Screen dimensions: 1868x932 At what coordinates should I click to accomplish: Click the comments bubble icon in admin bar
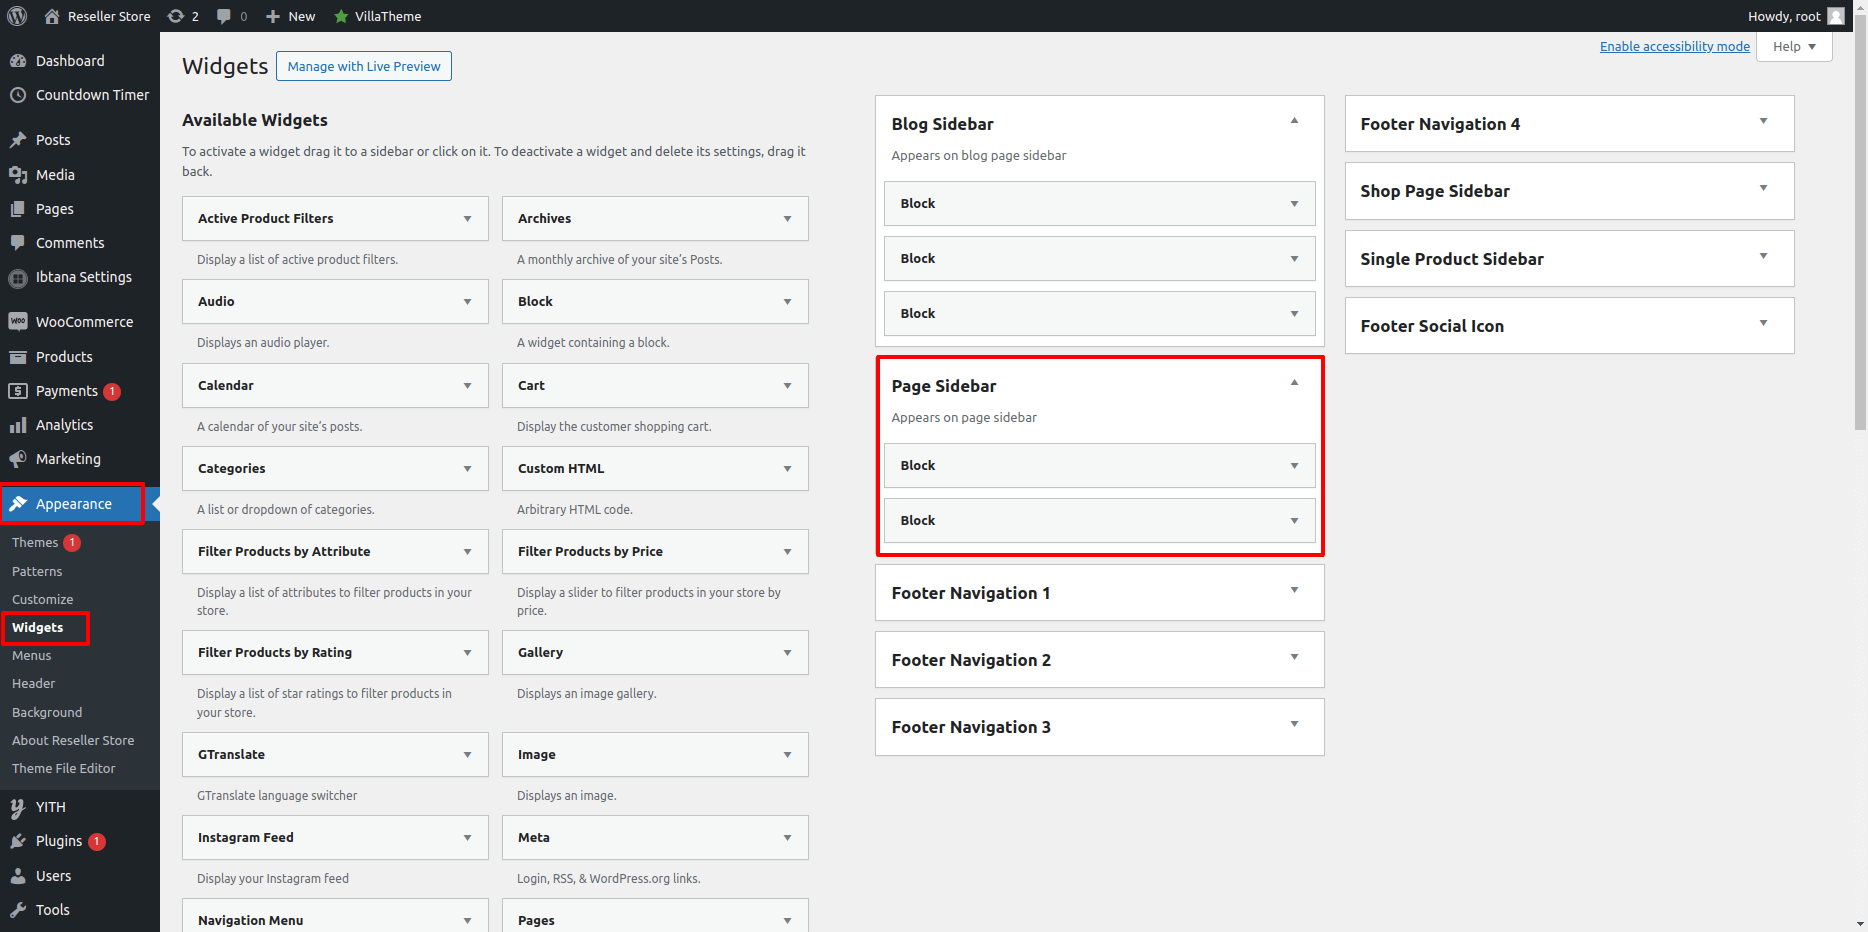click(x=224, y=16)
